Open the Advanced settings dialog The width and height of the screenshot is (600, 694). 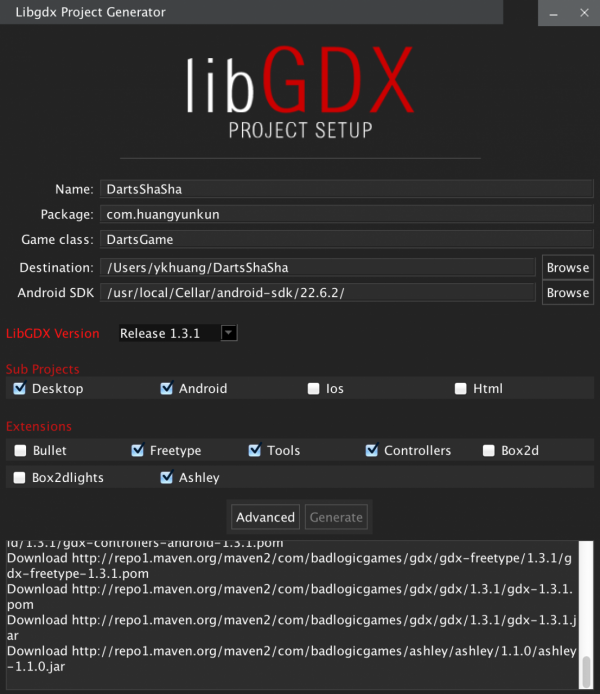coord(265,517)
